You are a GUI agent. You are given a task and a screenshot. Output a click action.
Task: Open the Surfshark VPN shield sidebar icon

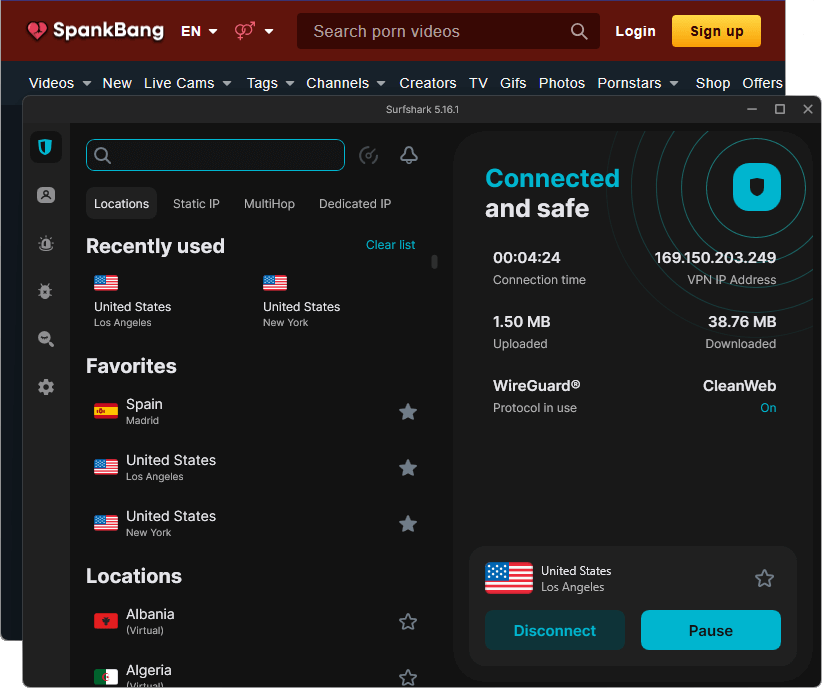tap(46, 147)
